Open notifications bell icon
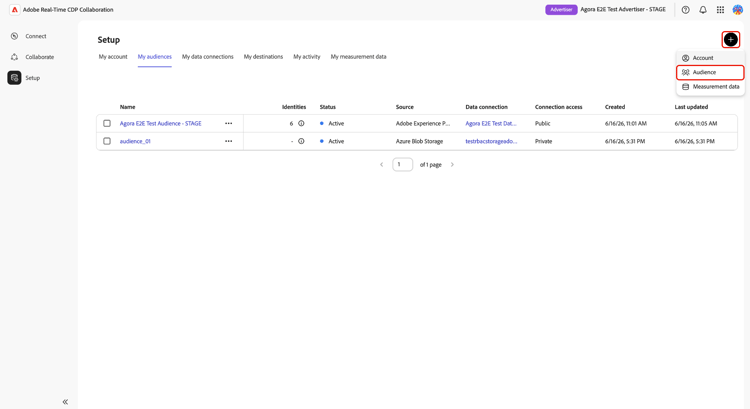 point(703,10)
